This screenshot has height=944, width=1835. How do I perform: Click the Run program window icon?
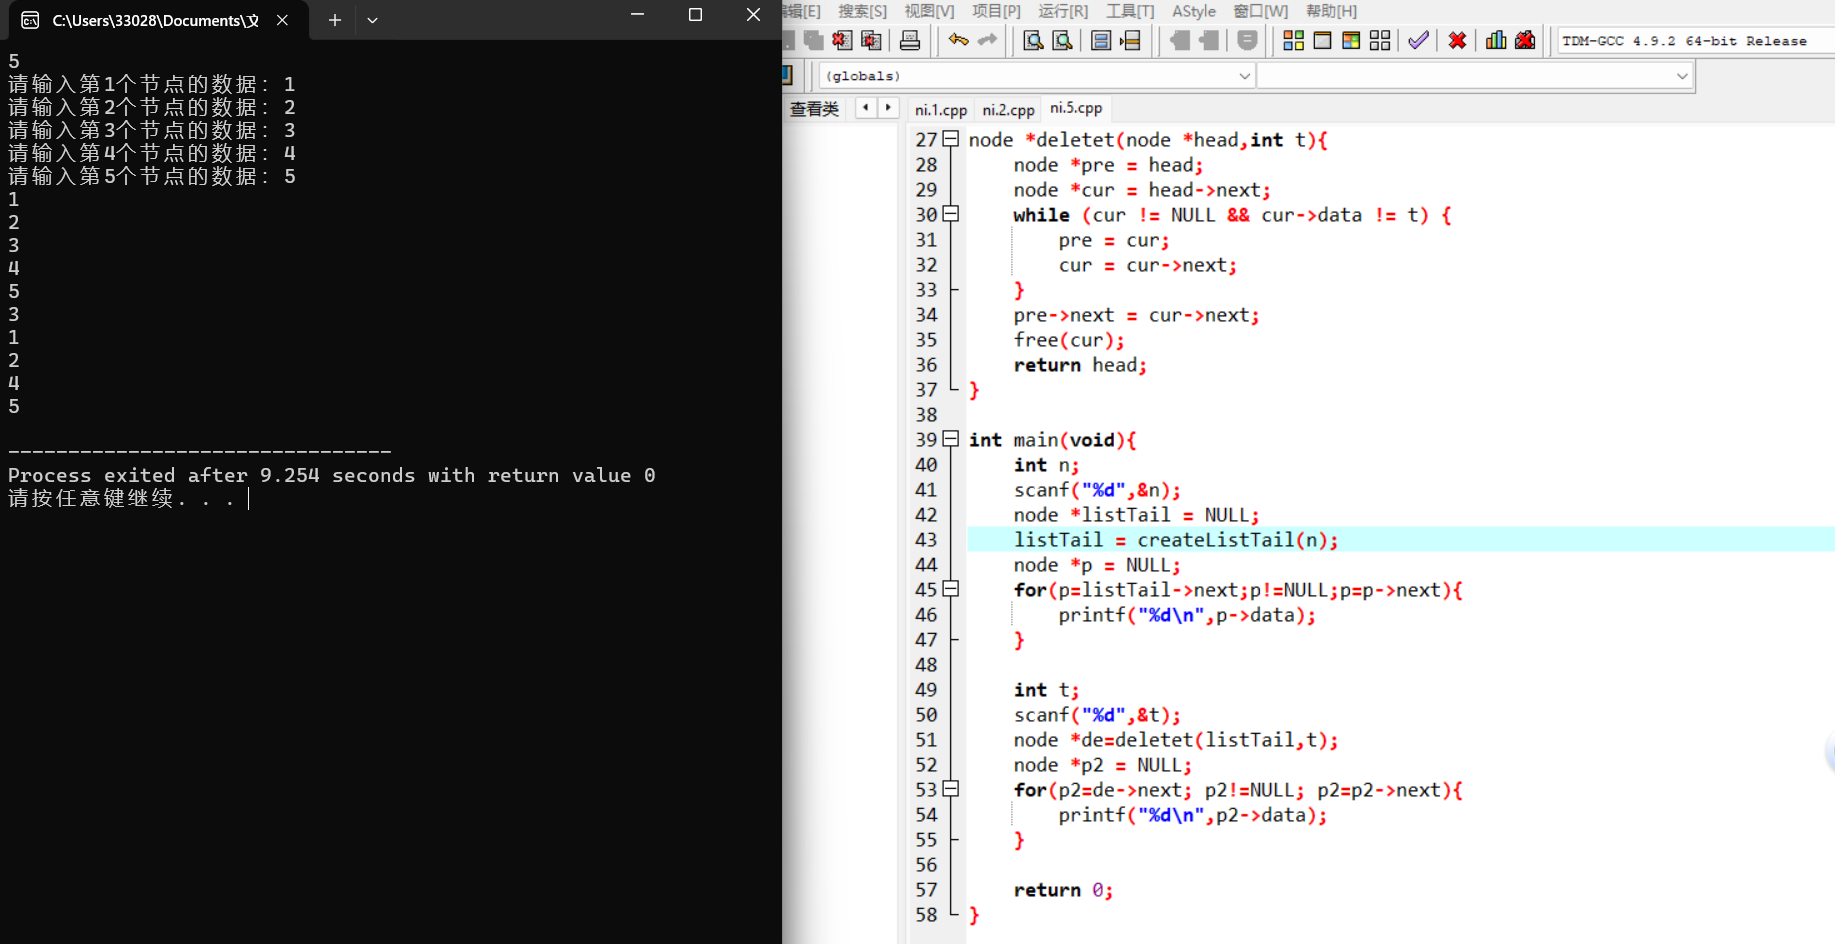pos(1322,40)
